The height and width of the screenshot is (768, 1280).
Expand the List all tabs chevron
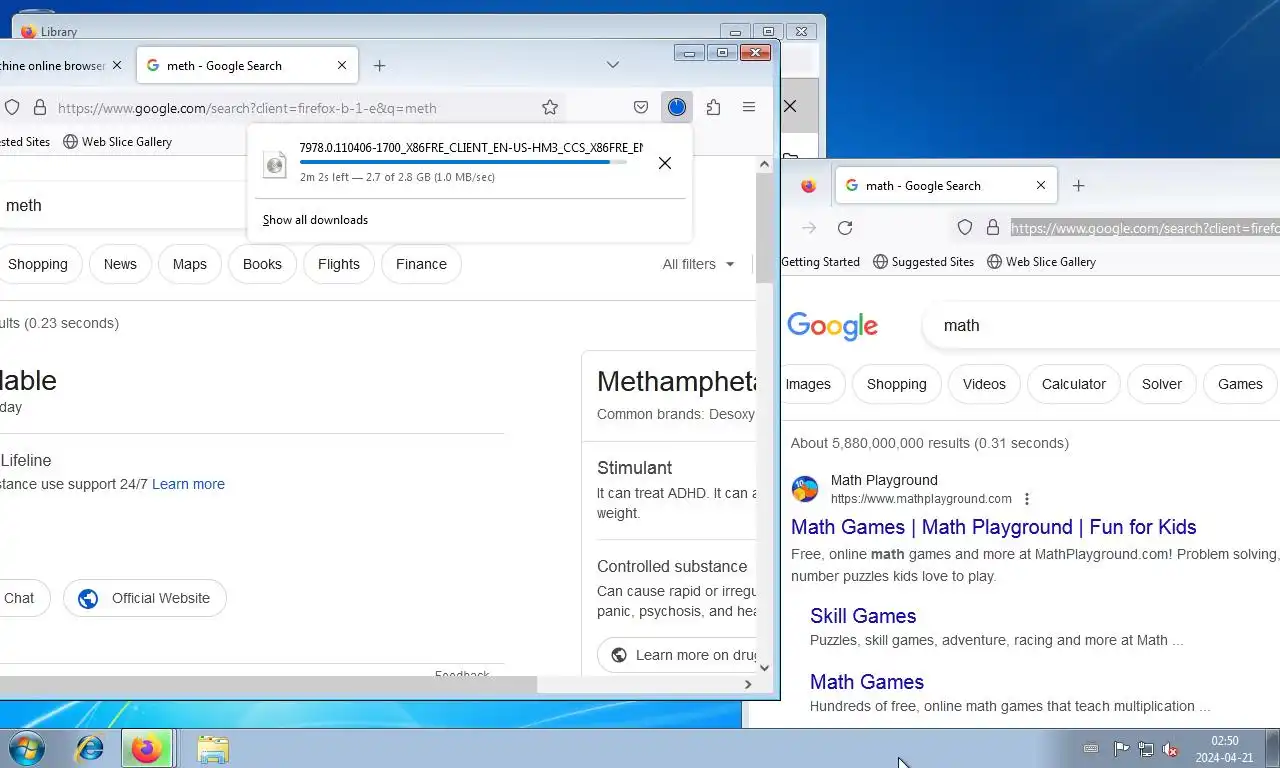tap(613, 65)
